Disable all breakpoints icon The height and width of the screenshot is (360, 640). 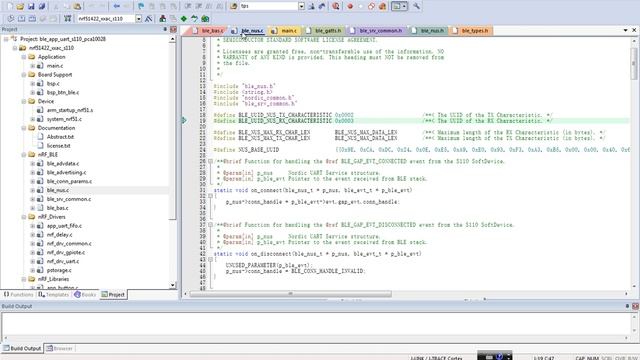[x=371, y=6]
